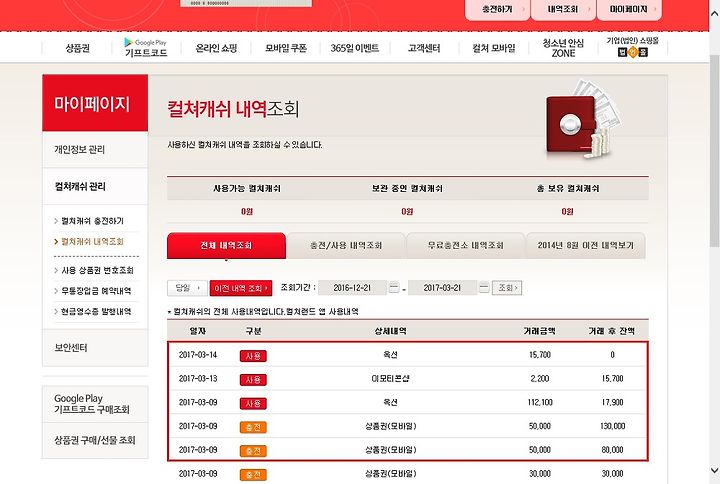Screen dimensions: 720x484
Task: Click start date field 2016-12-21
Action: pyautogui.click(x=352, y=288)
